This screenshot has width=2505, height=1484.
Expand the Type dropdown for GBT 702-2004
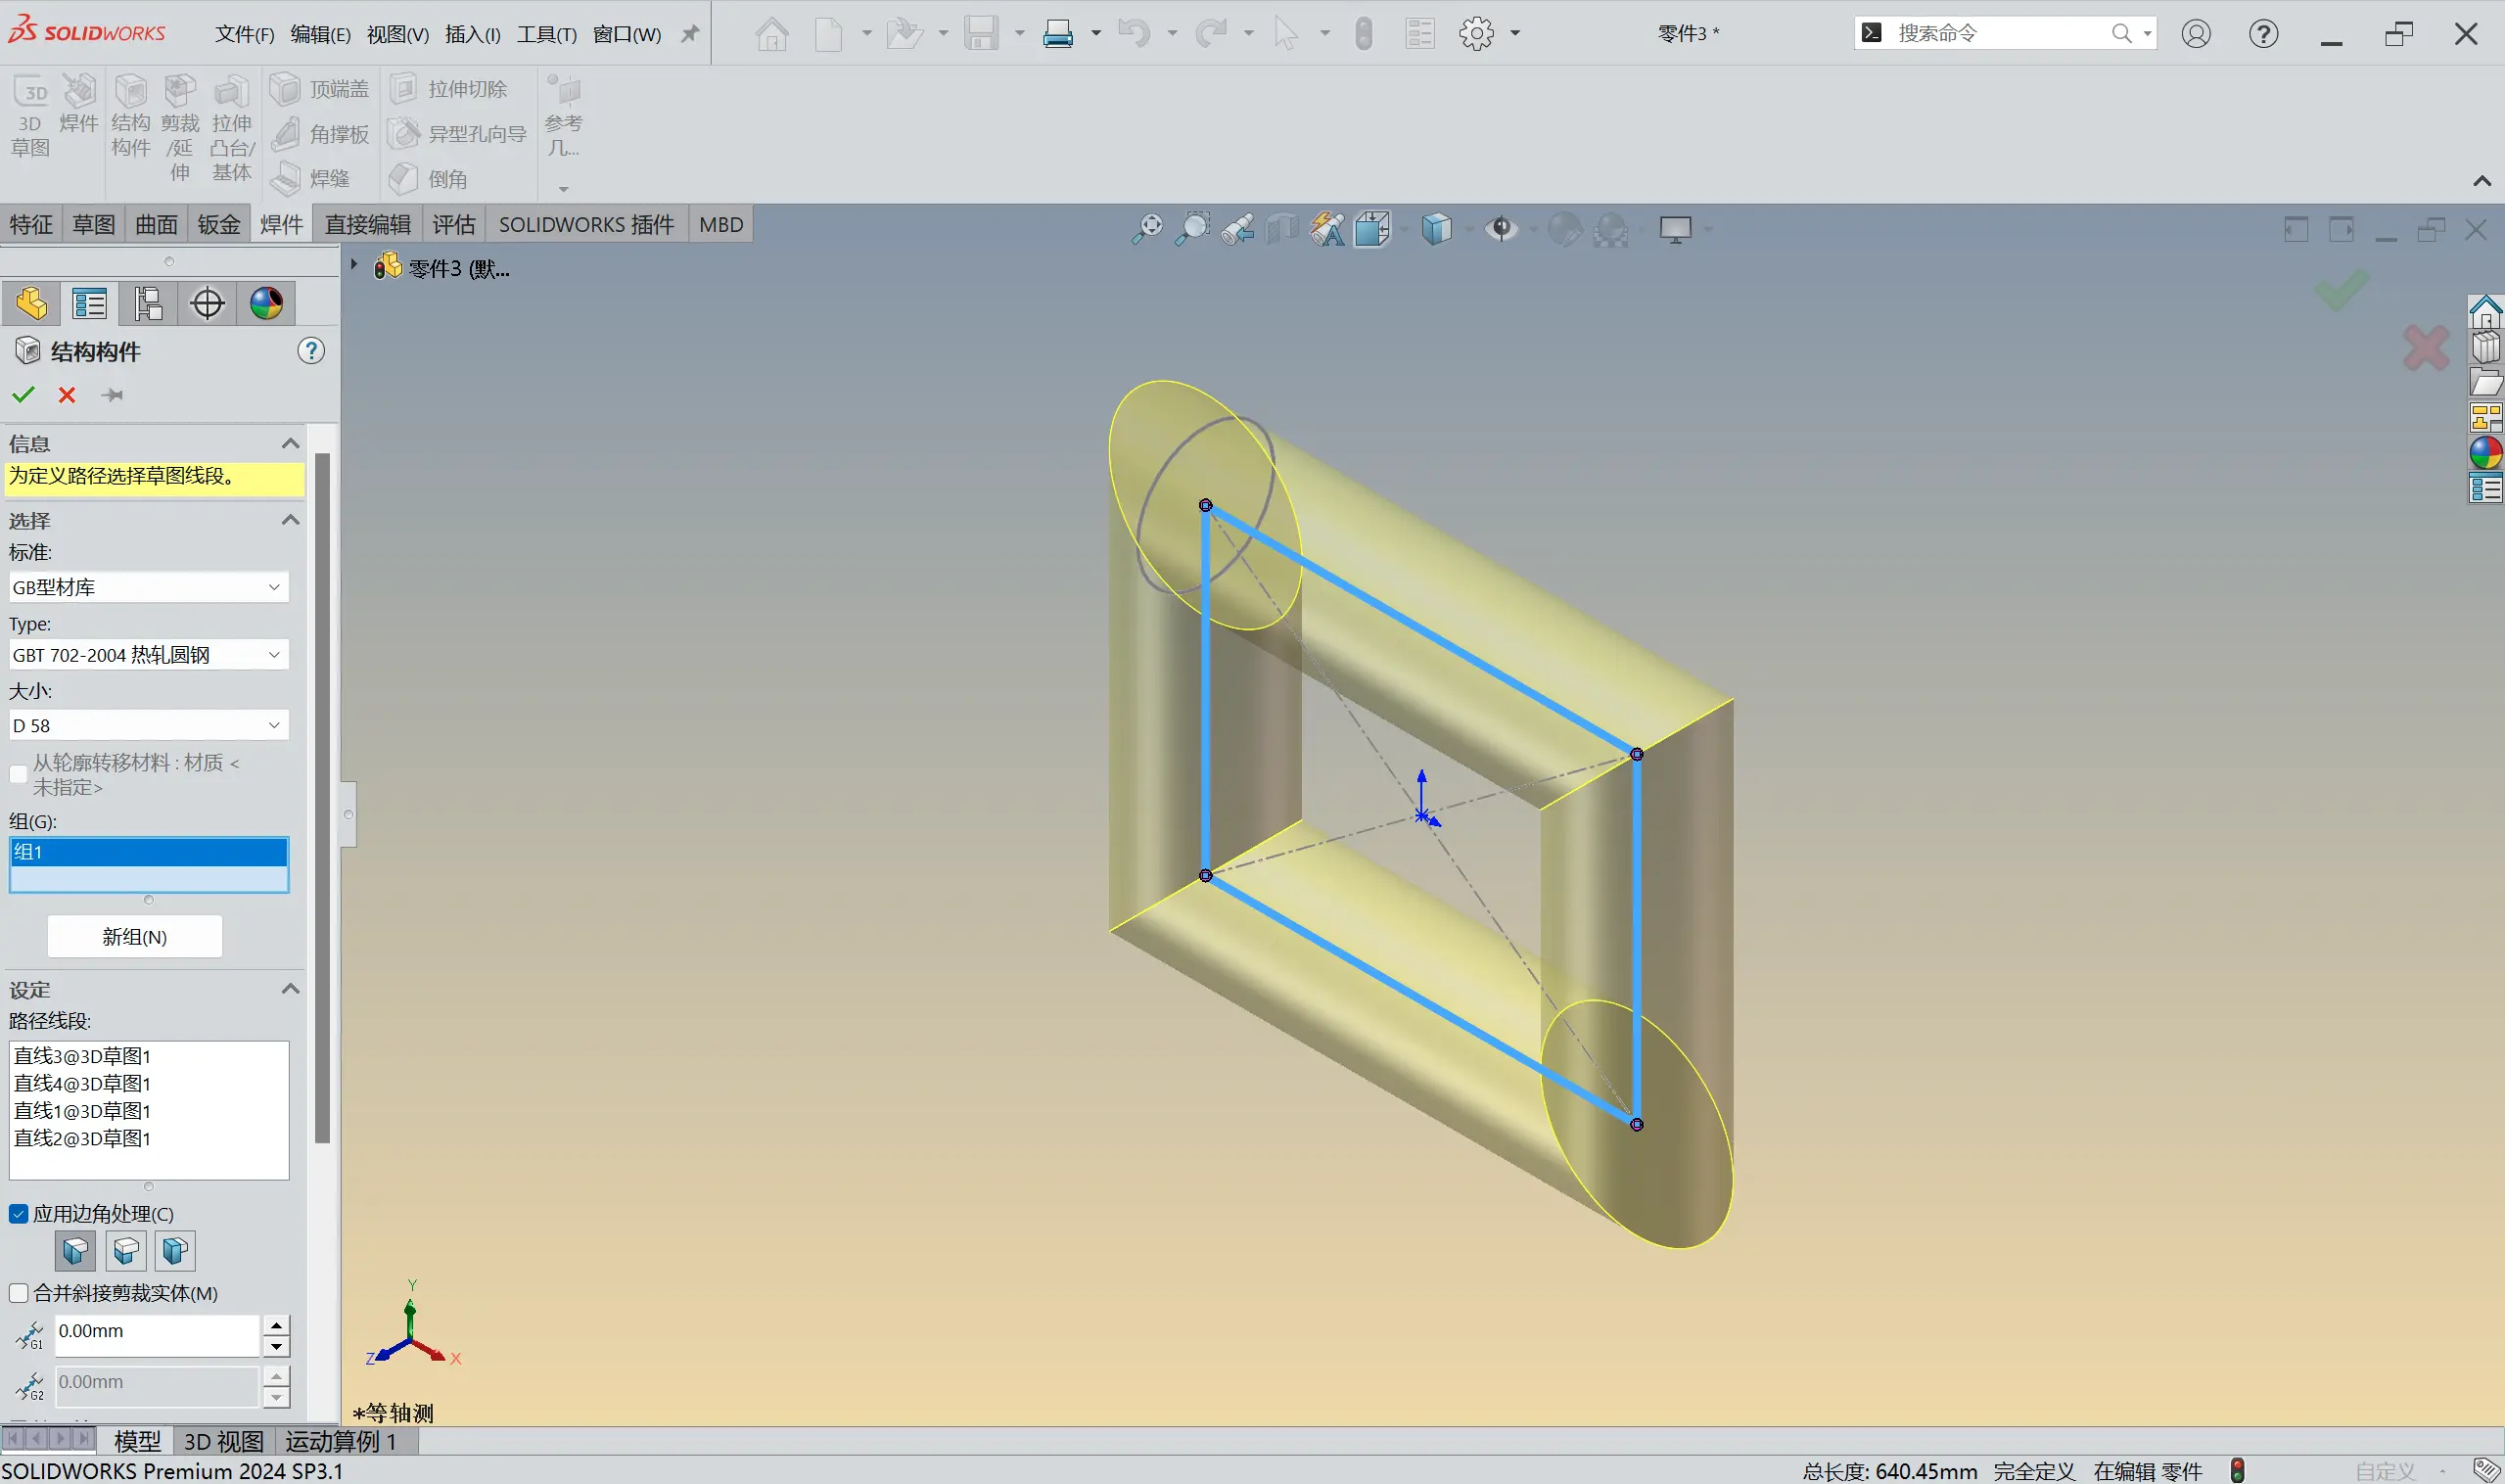[148, 655]
